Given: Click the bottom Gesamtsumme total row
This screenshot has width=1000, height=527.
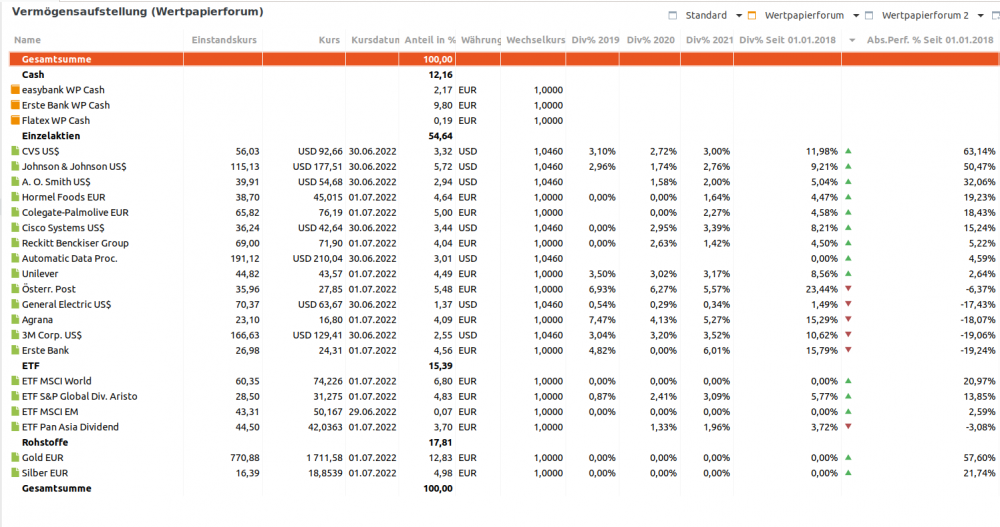Looking at the screenshot, I should (x=504, y=488).
